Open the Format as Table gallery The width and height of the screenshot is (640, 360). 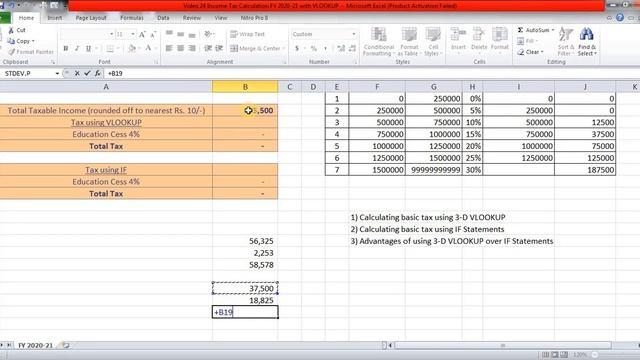tap(409, 42)
